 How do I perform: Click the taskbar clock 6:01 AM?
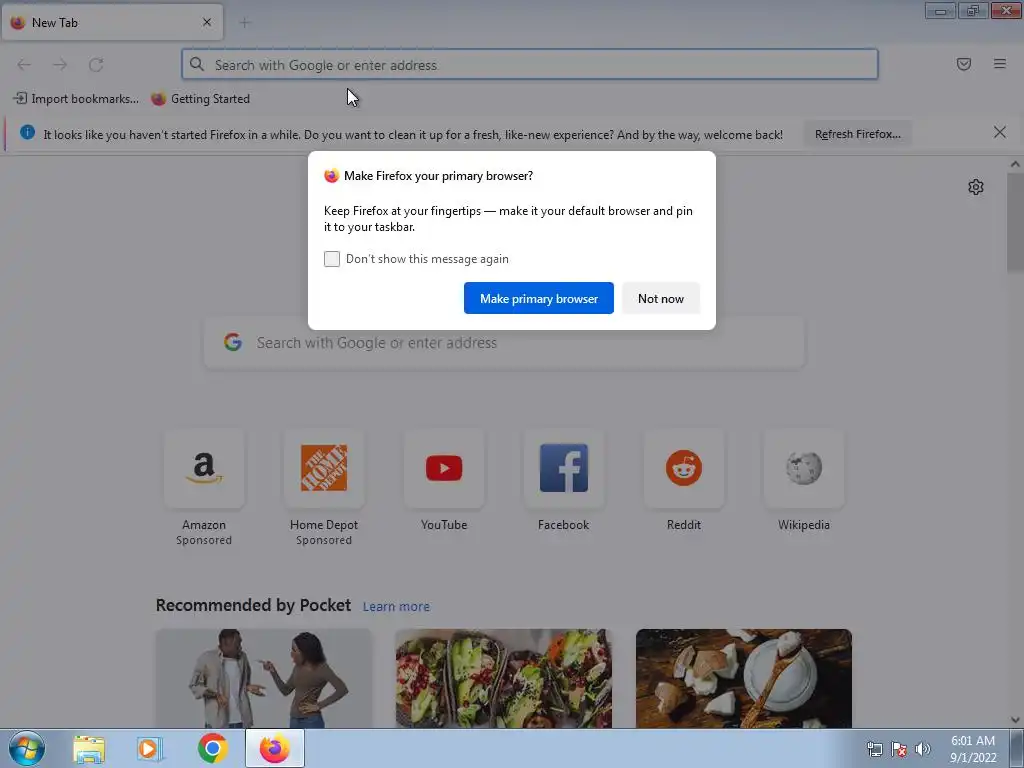point(973,748)
